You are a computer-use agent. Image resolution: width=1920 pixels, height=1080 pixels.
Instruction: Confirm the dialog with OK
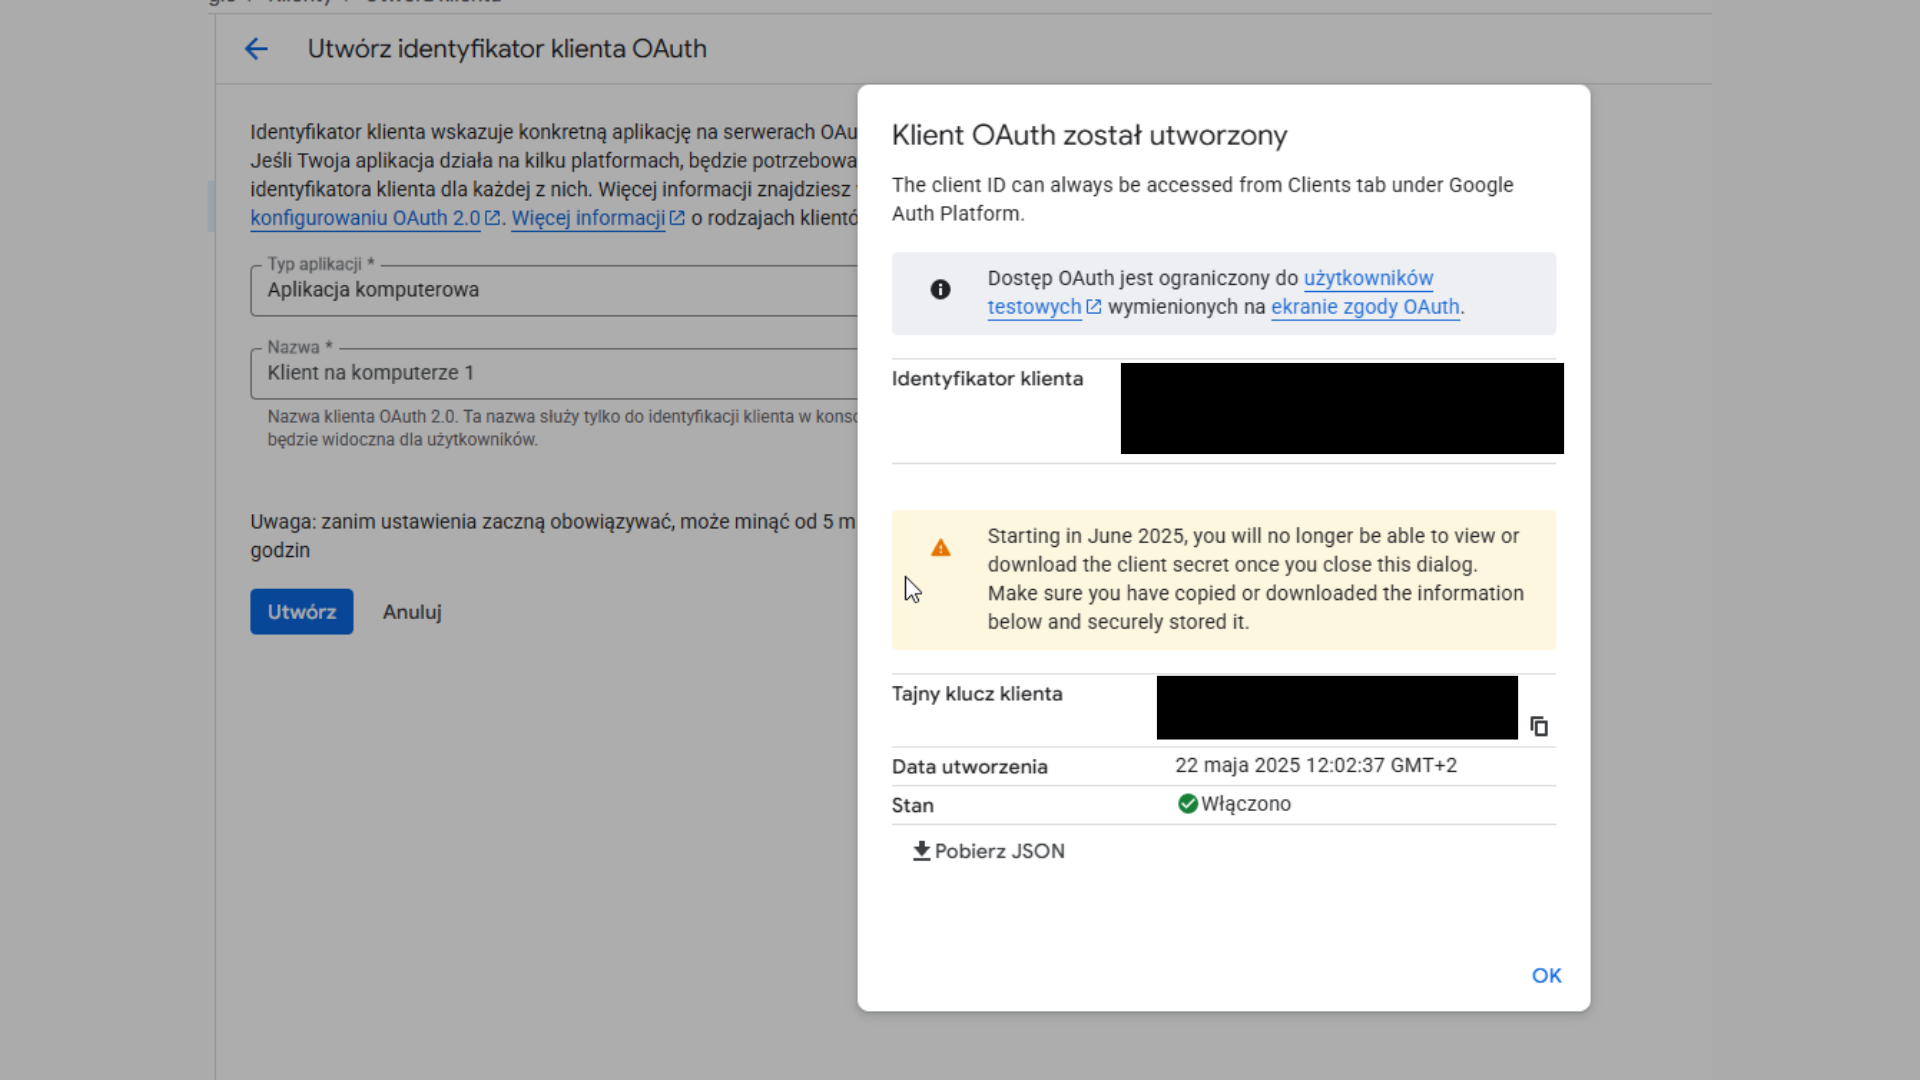click(1546, 975)
